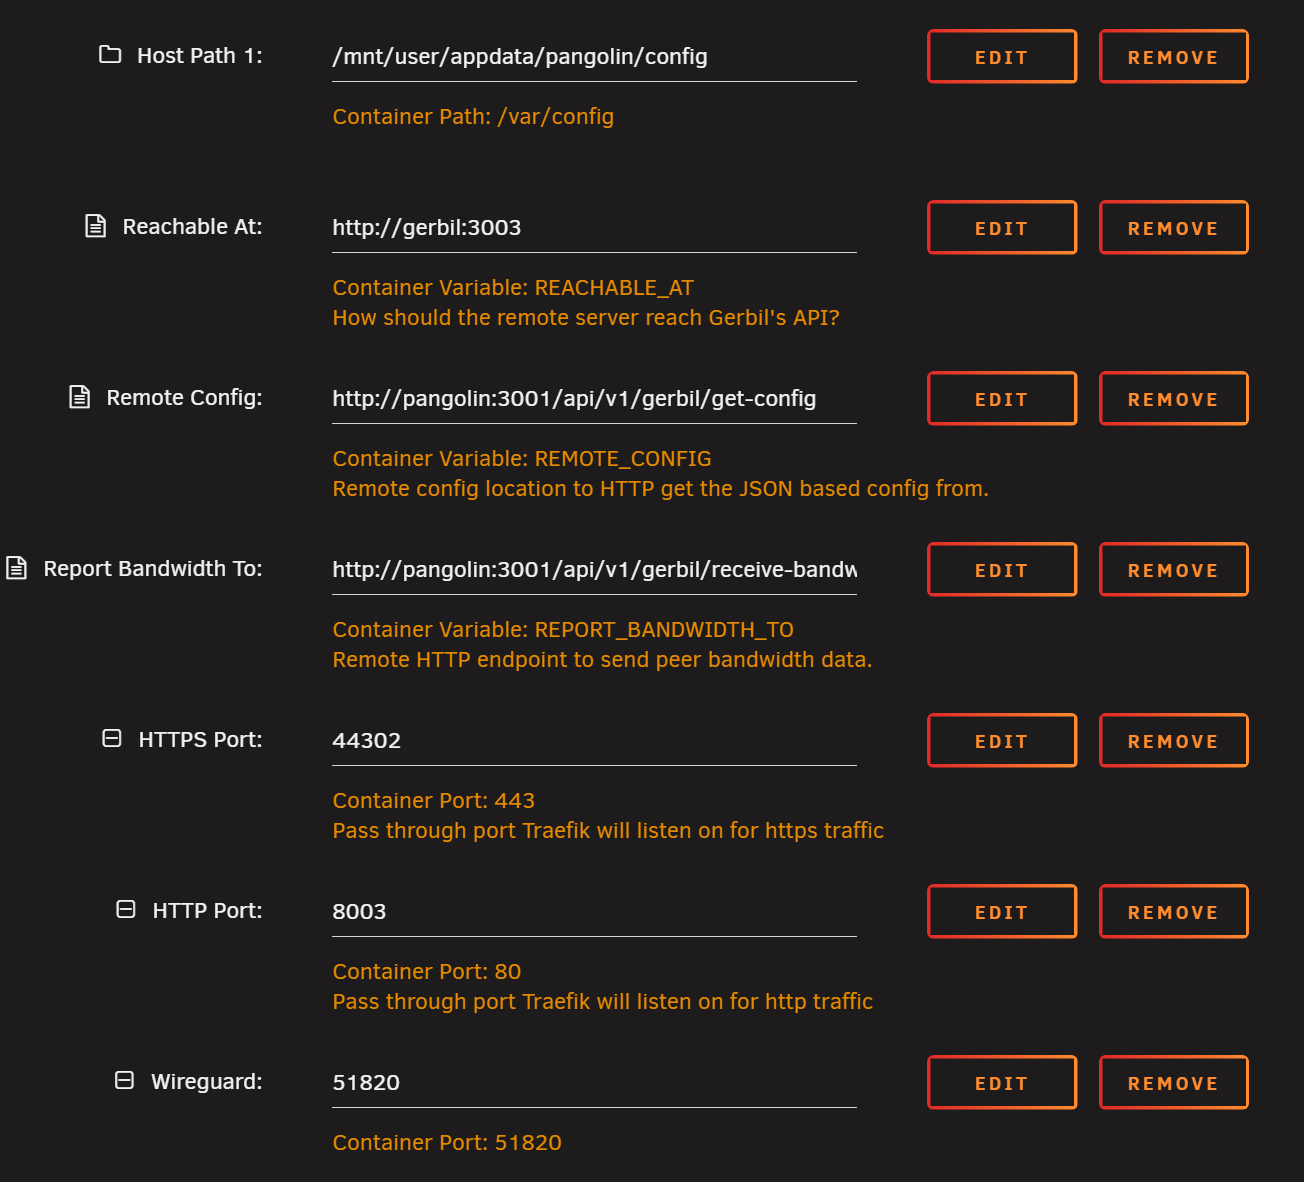The width and height of the screenshot is (1304, 1182).
Task: Edit the HTTP Port mapping
Action: (x=1001, y=912)
